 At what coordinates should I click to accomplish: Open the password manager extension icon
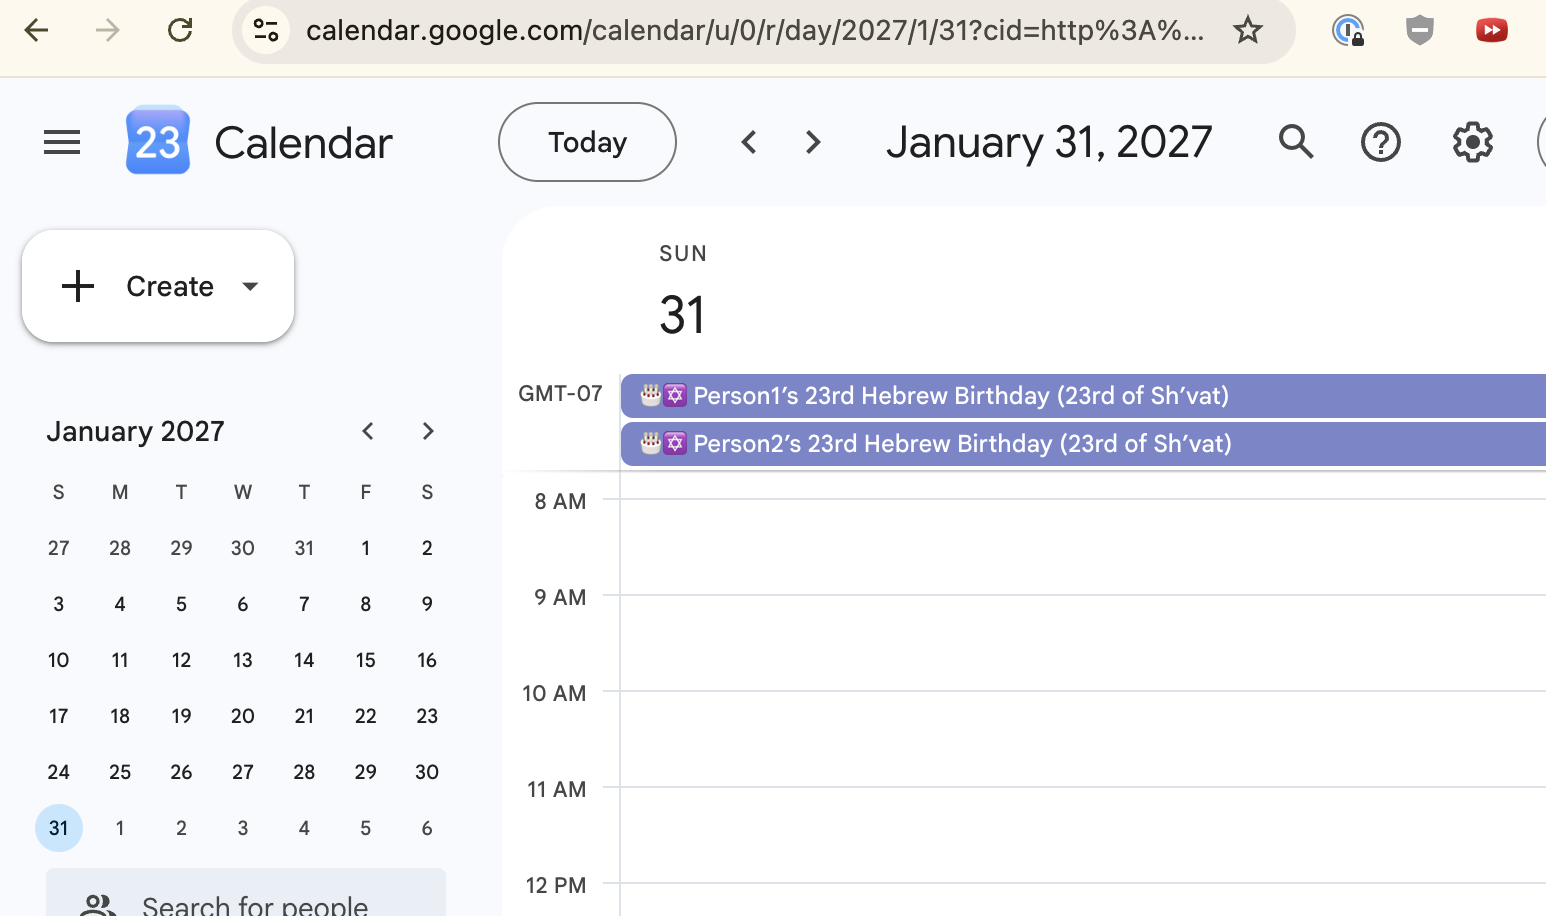(1348, 30)
